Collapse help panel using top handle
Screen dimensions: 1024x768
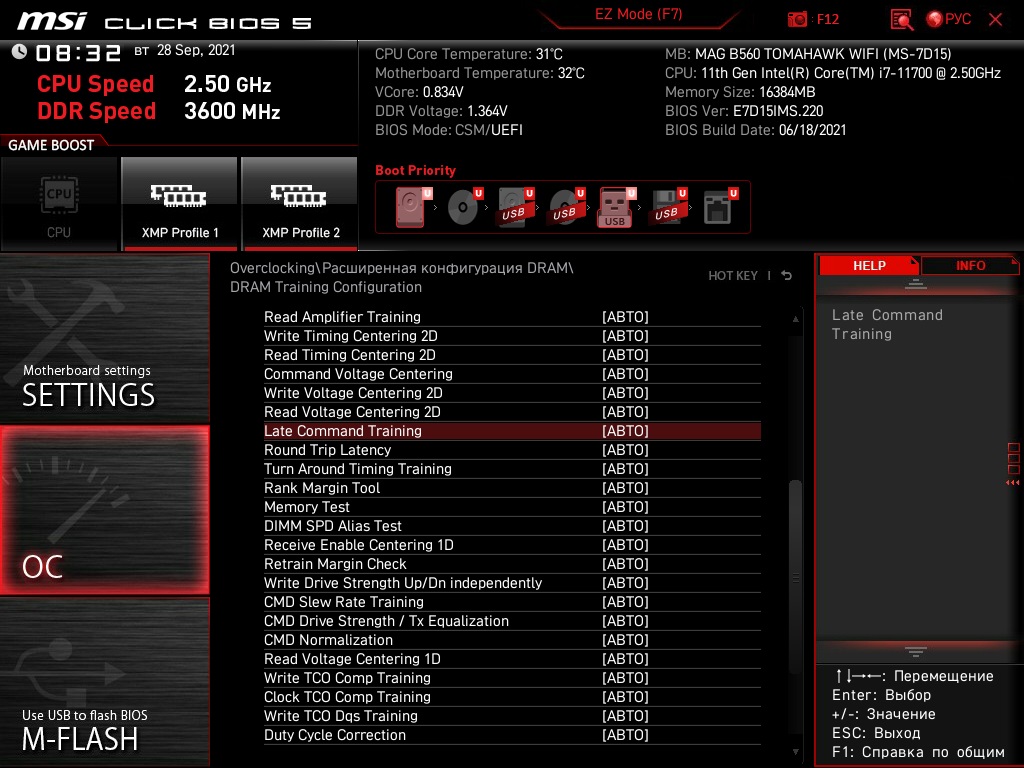click(x=916, y=284)
